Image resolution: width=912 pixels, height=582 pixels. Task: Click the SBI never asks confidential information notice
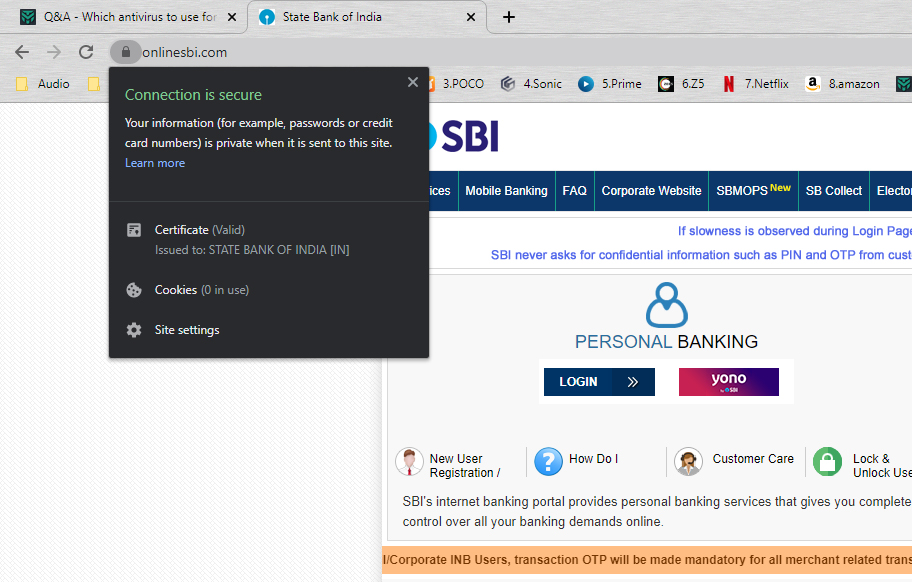[x=701, y=255]
